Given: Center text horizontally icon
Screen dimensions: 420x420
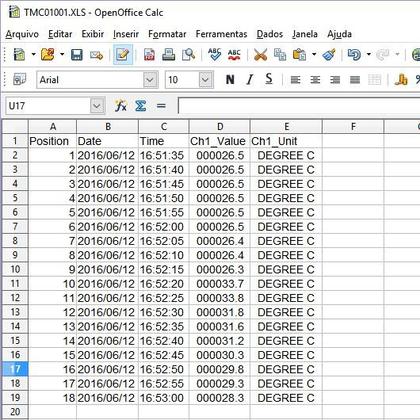Looking at the screenshot, I should tap(315, 80).
